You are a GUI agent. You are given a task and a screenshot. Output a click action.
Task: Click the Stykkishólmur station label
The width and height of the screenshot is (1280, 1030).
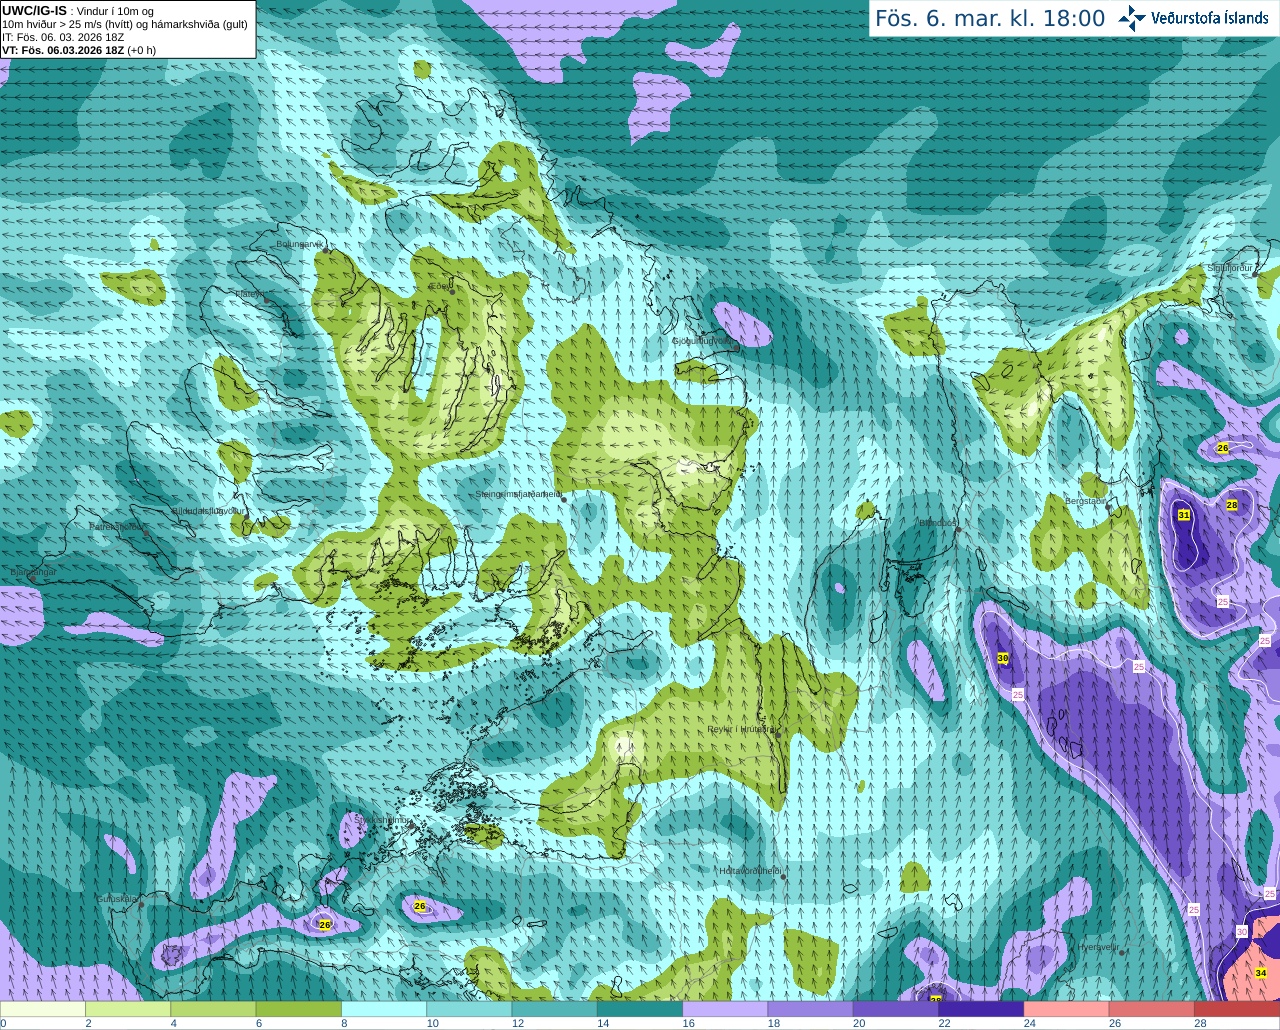[x=382, y=820]
